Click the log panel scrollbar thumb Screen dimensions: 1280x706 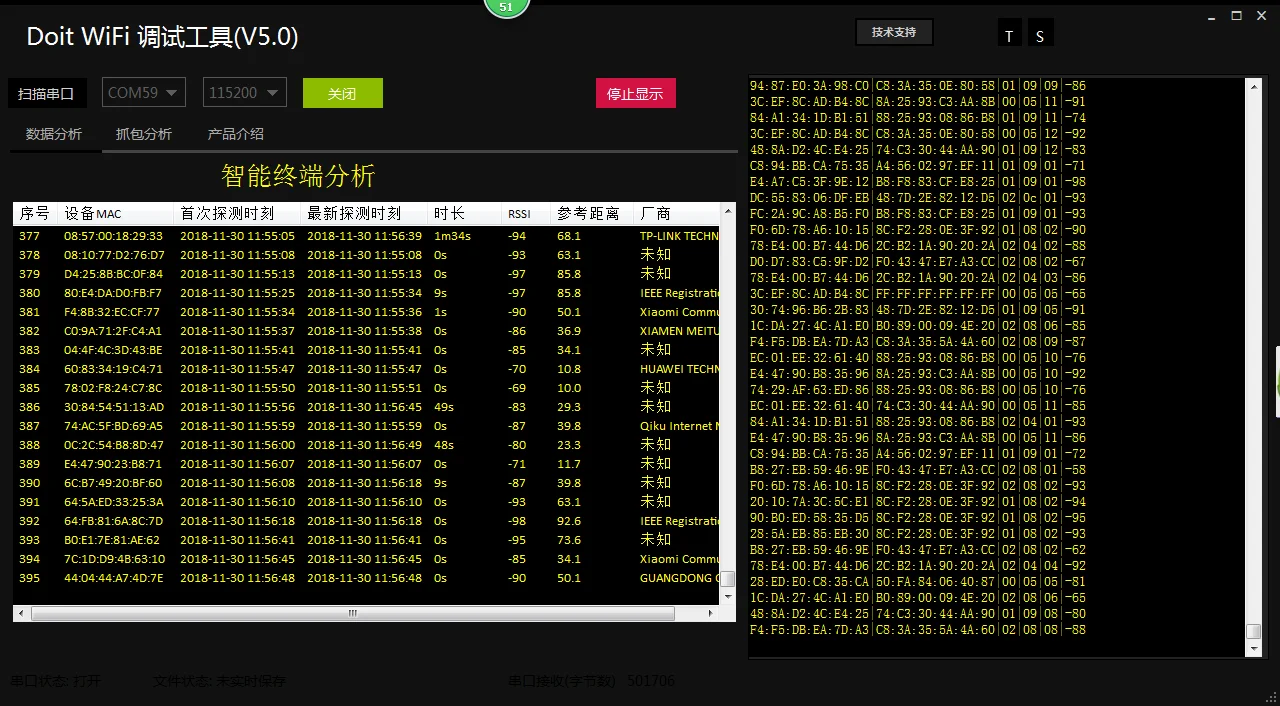(x=1254, y=631)
